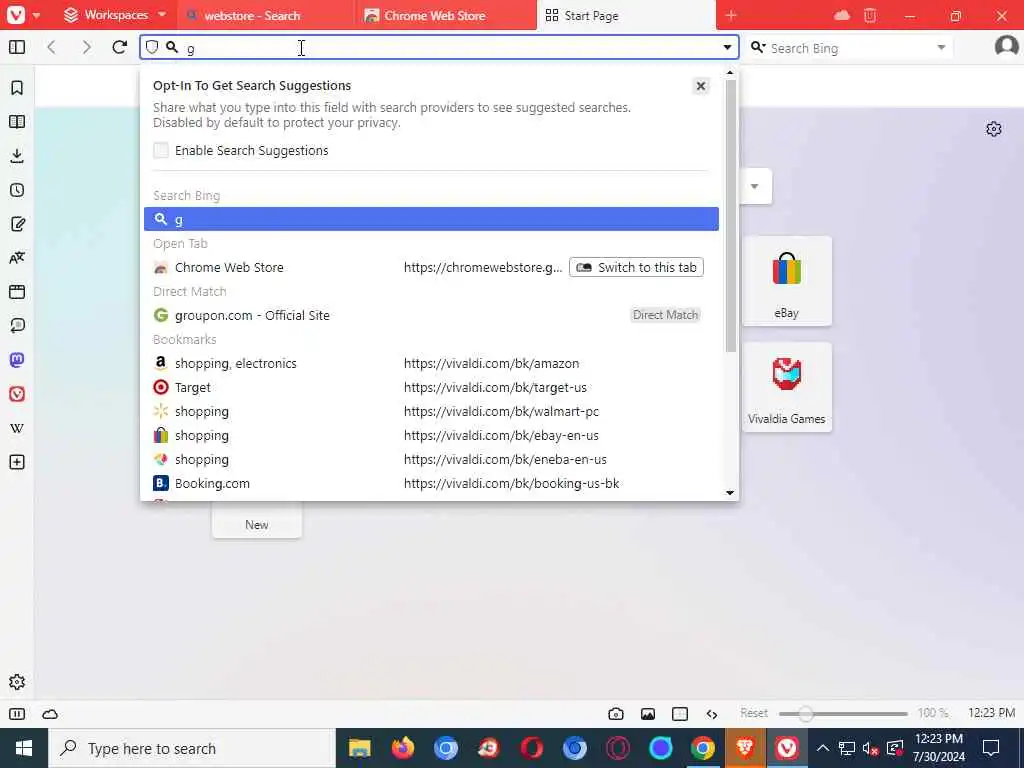Go back to the previous page
The width and height of the screenshot is (1024, 768).
(x=52, y=47)
